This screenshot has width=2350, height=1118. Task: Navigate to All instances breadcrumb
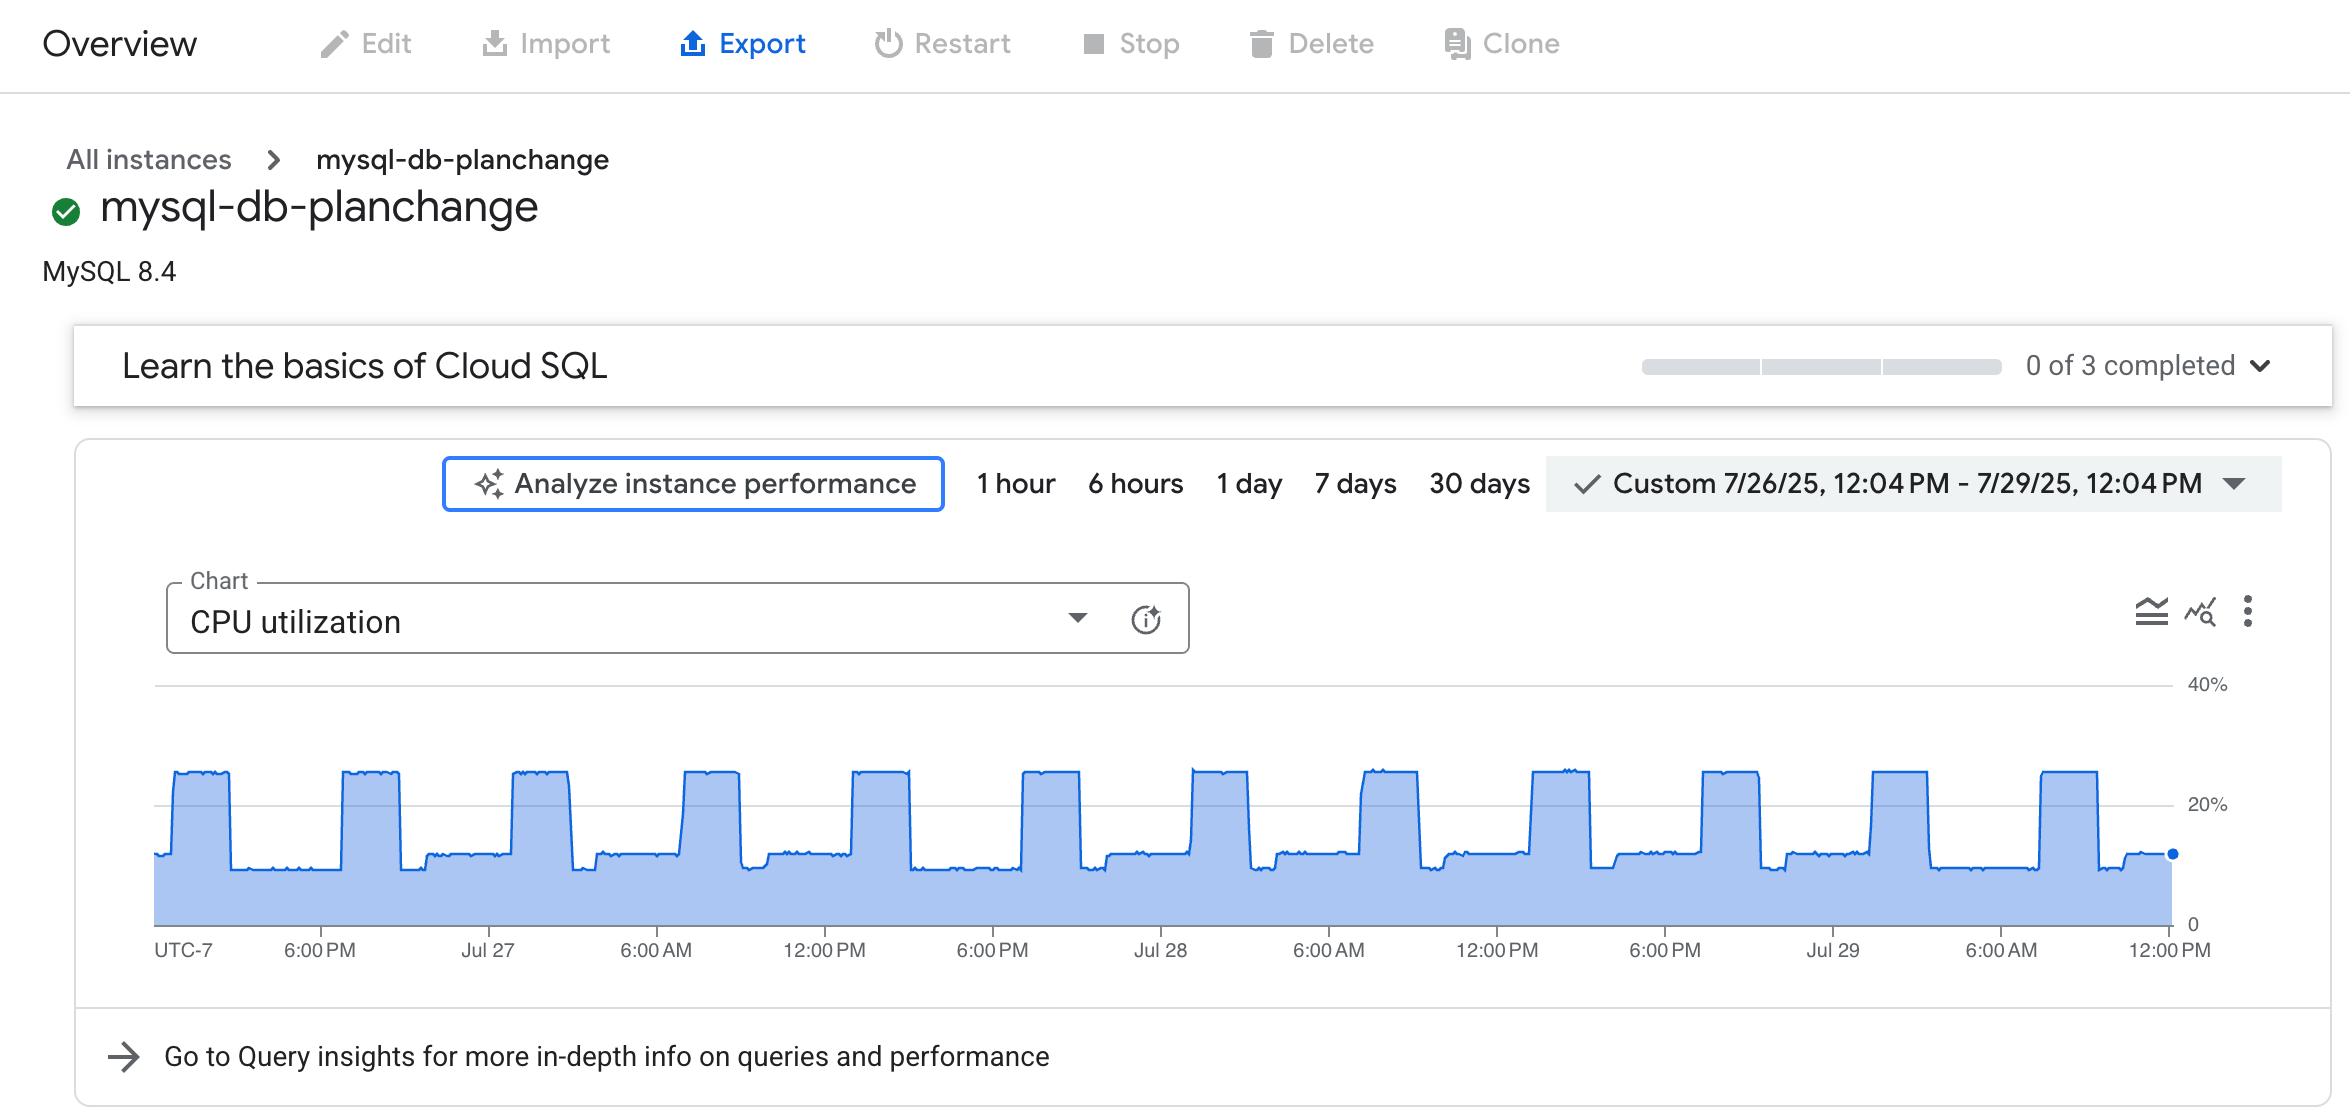(x=148, y=159)
